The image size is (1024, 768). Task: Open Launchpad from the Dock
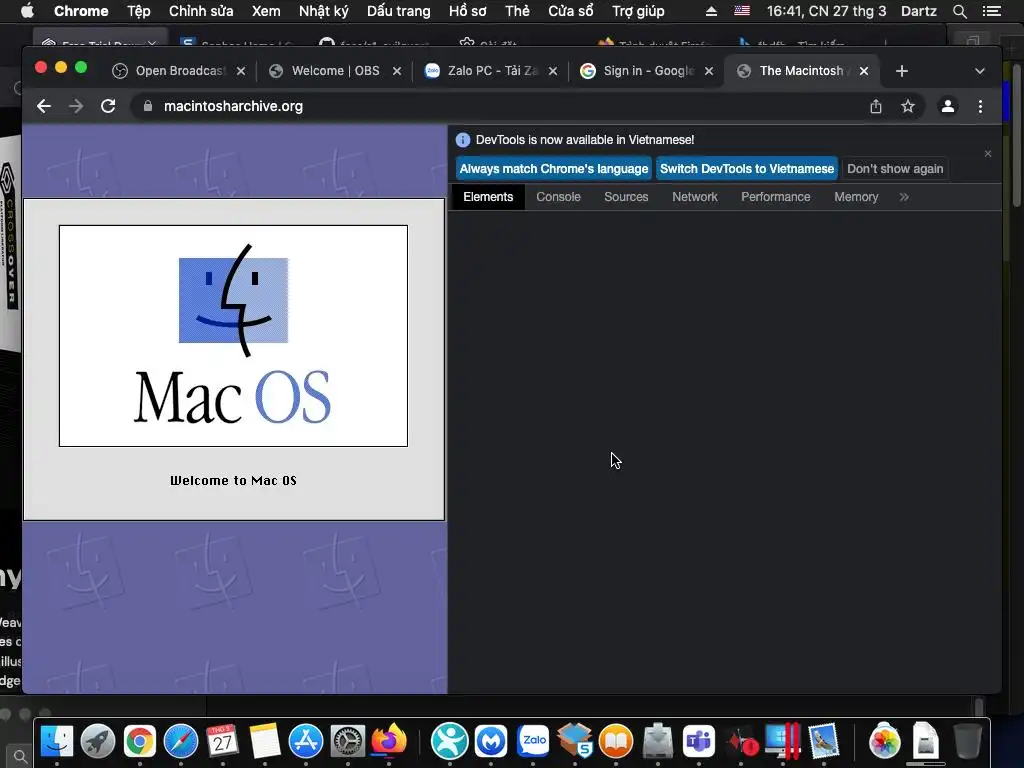(x=98, y=741)
